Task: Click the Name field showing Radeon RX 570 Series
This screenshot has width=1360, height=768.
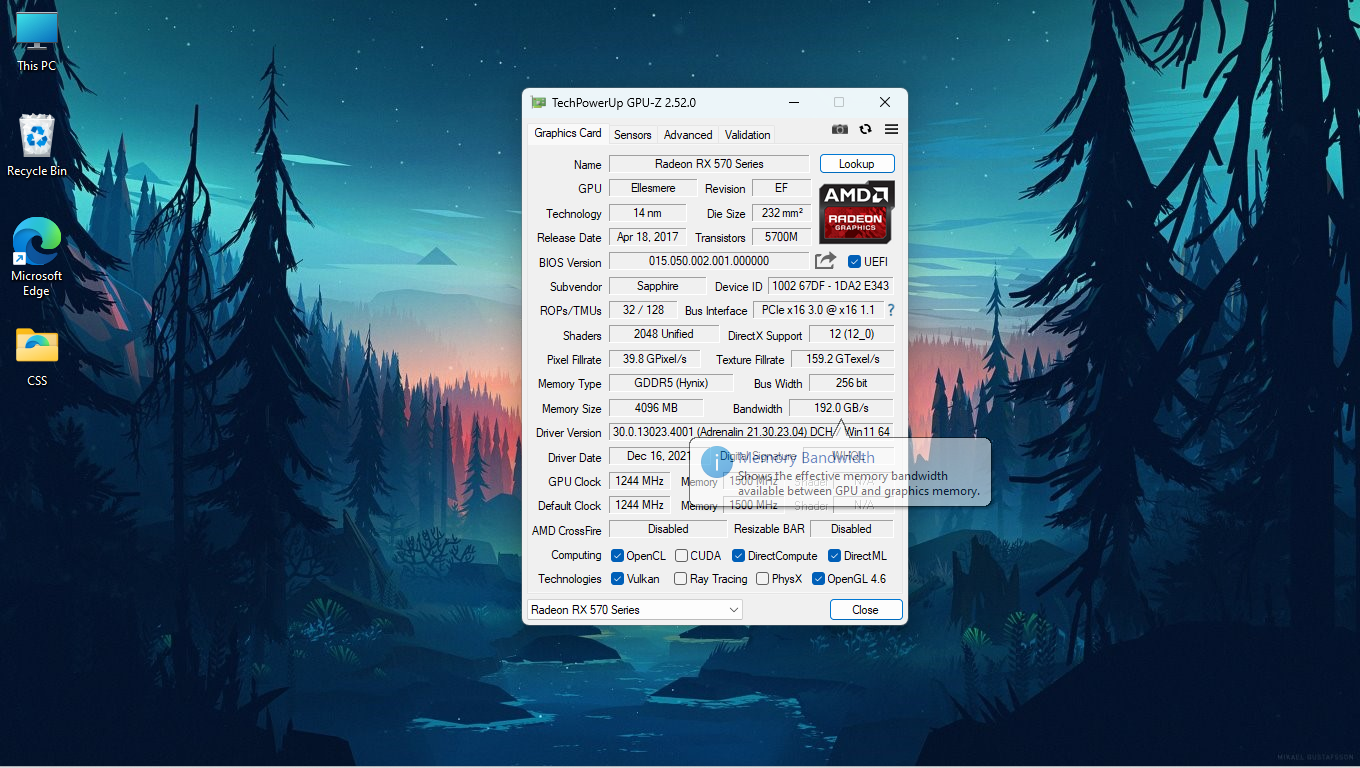Action: [x=709, y=164]
